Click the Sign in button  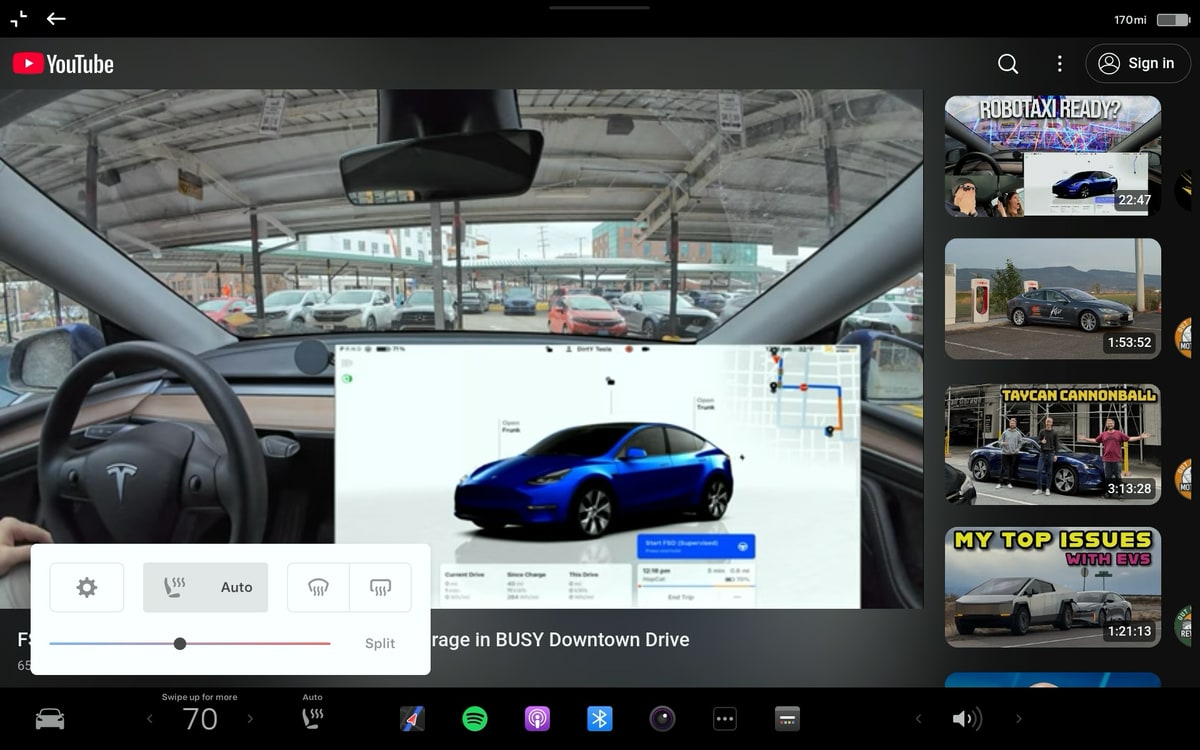(x=1138, y=62)
